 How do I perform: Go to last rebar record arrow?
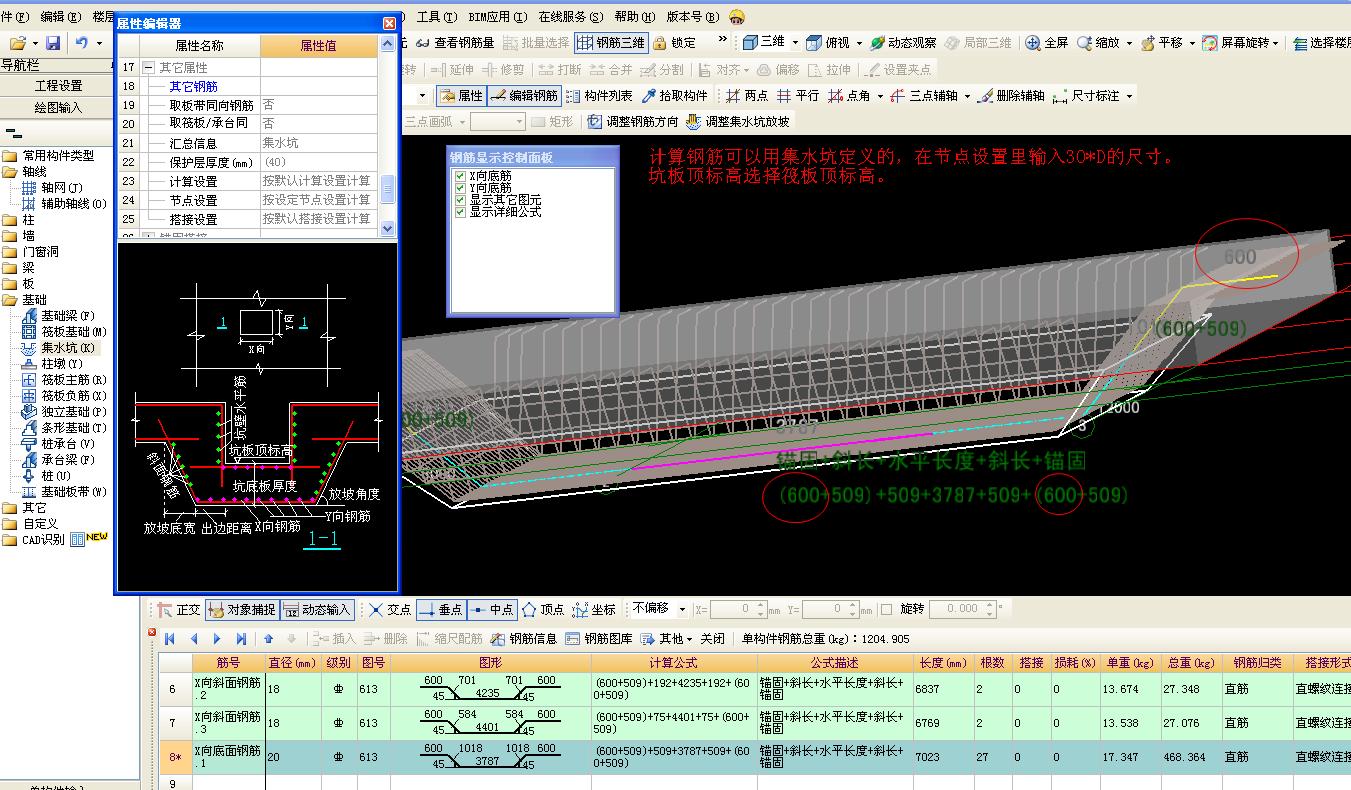point(241,638)
